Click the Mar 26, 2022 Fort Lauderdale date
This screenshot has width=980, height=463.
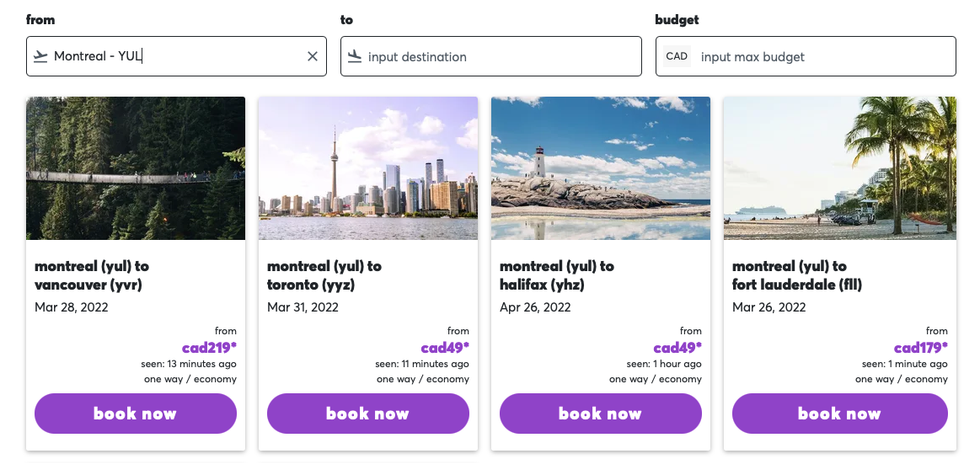pyautogui.click(x=769, y=308)
